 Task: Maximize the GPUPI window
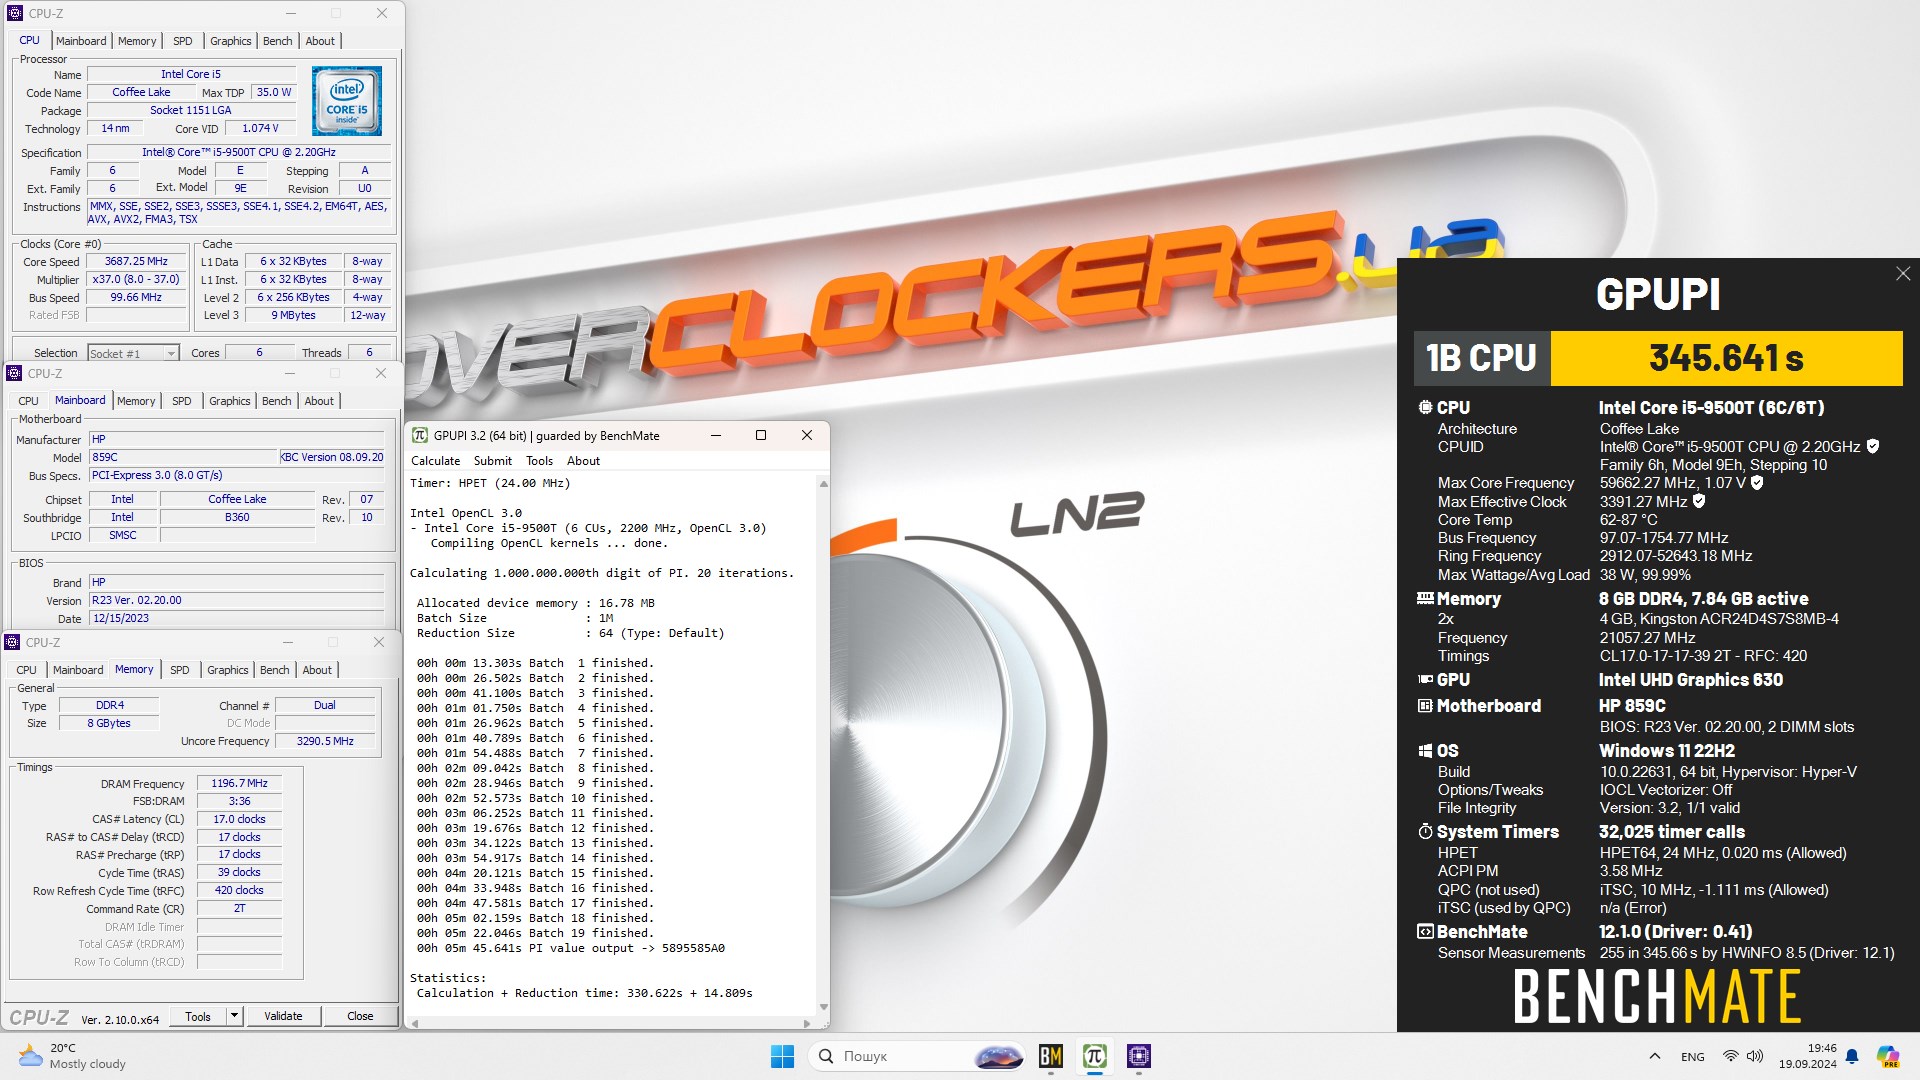[761, 435]
